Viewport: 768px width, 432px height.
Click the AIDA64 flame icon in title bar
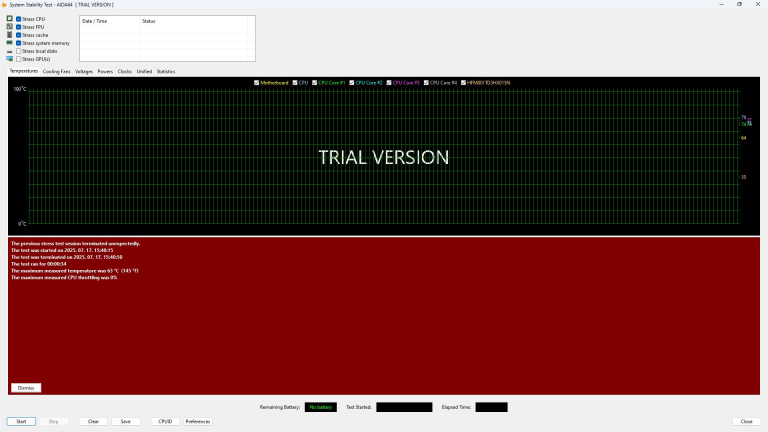(4, 4)
